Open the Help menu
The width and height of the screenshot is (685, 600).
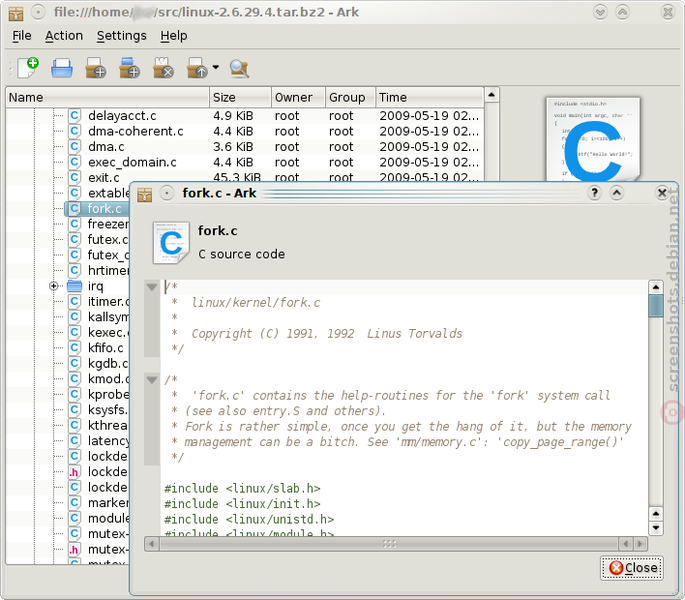(173, 36)
